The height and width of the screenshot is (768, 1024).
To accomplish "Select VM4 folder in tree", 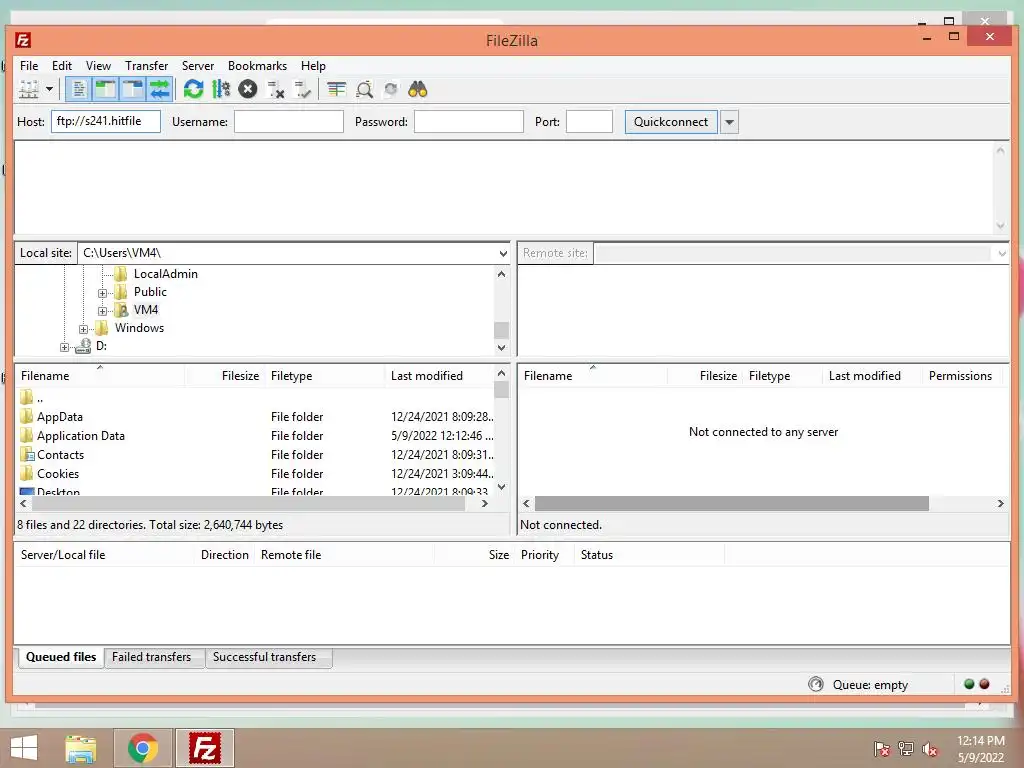I will pos(146,310).
